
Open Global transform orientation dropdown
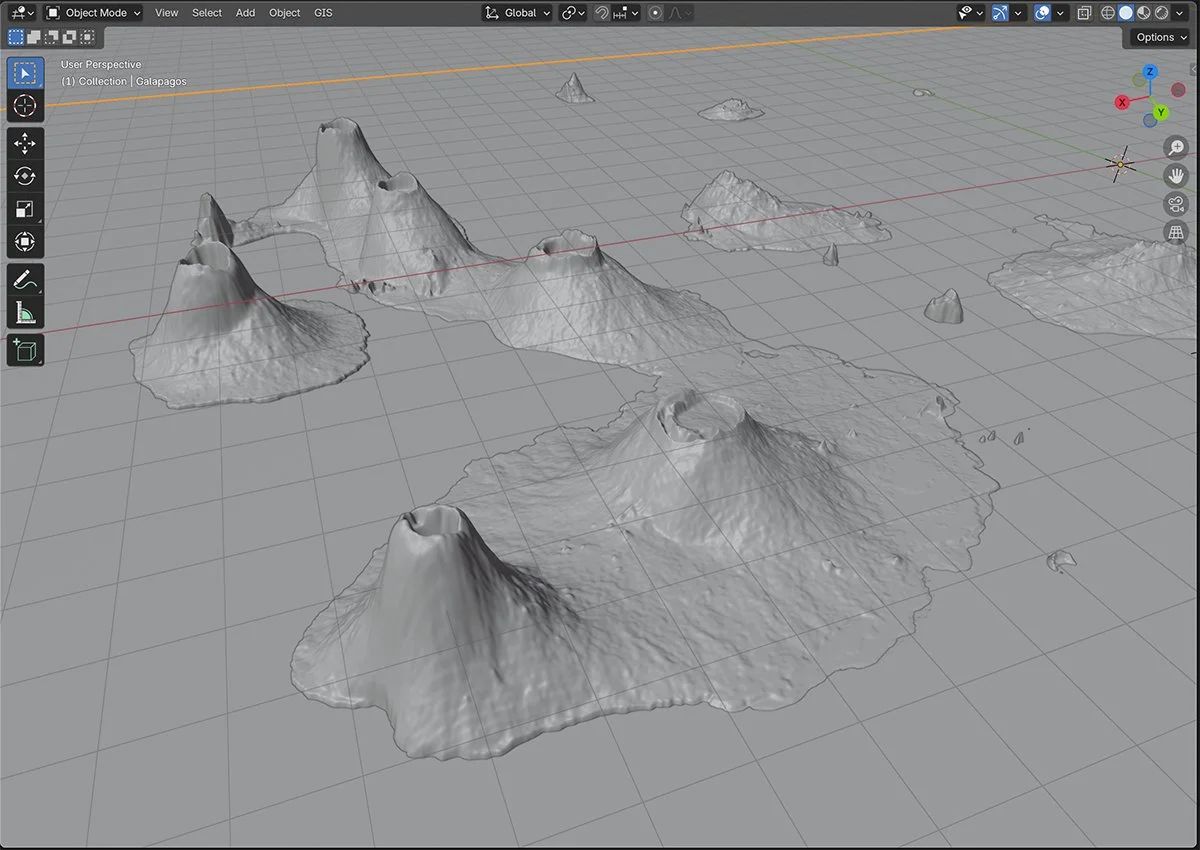(517, 13)
